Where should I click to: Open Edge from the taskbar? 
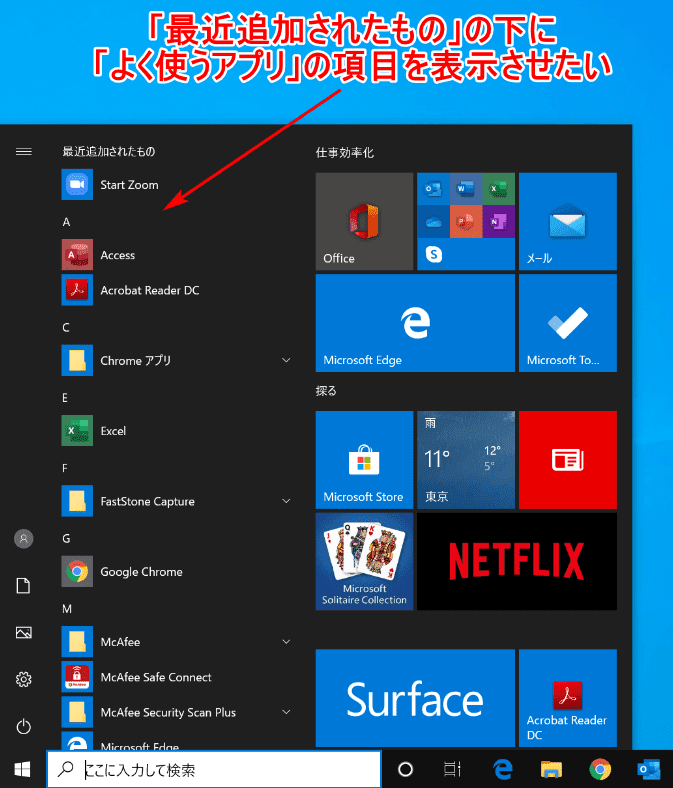[503, 769]
